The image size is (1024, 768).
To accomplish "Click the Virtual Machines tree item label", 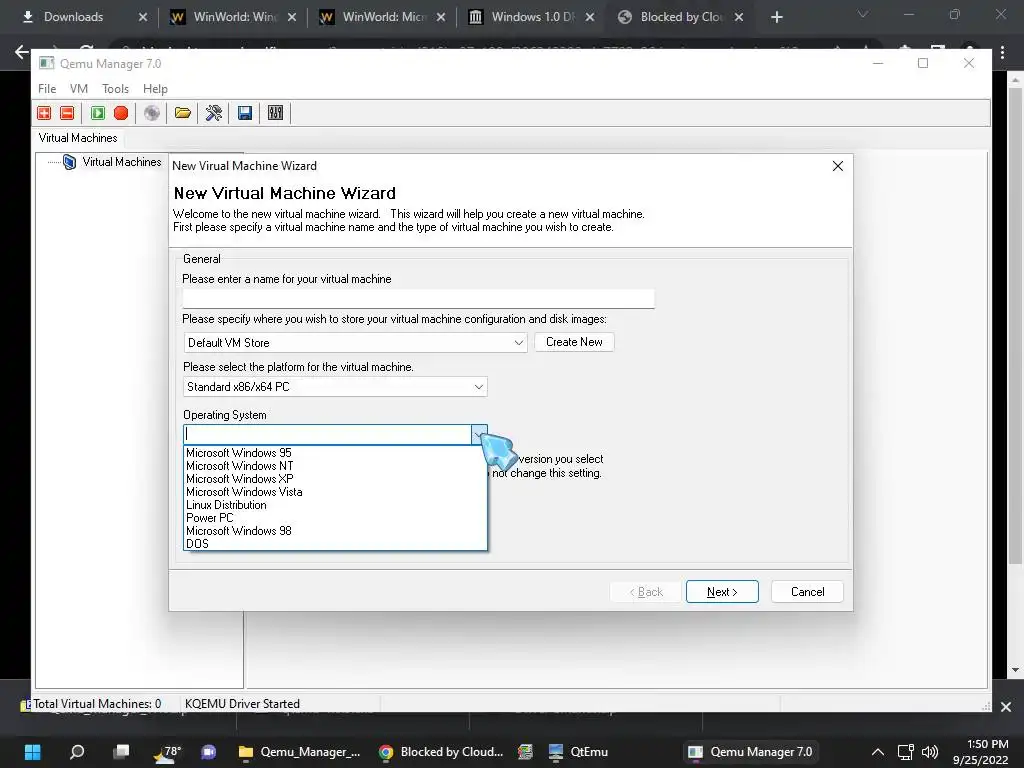I will click(x=121, y=162).
